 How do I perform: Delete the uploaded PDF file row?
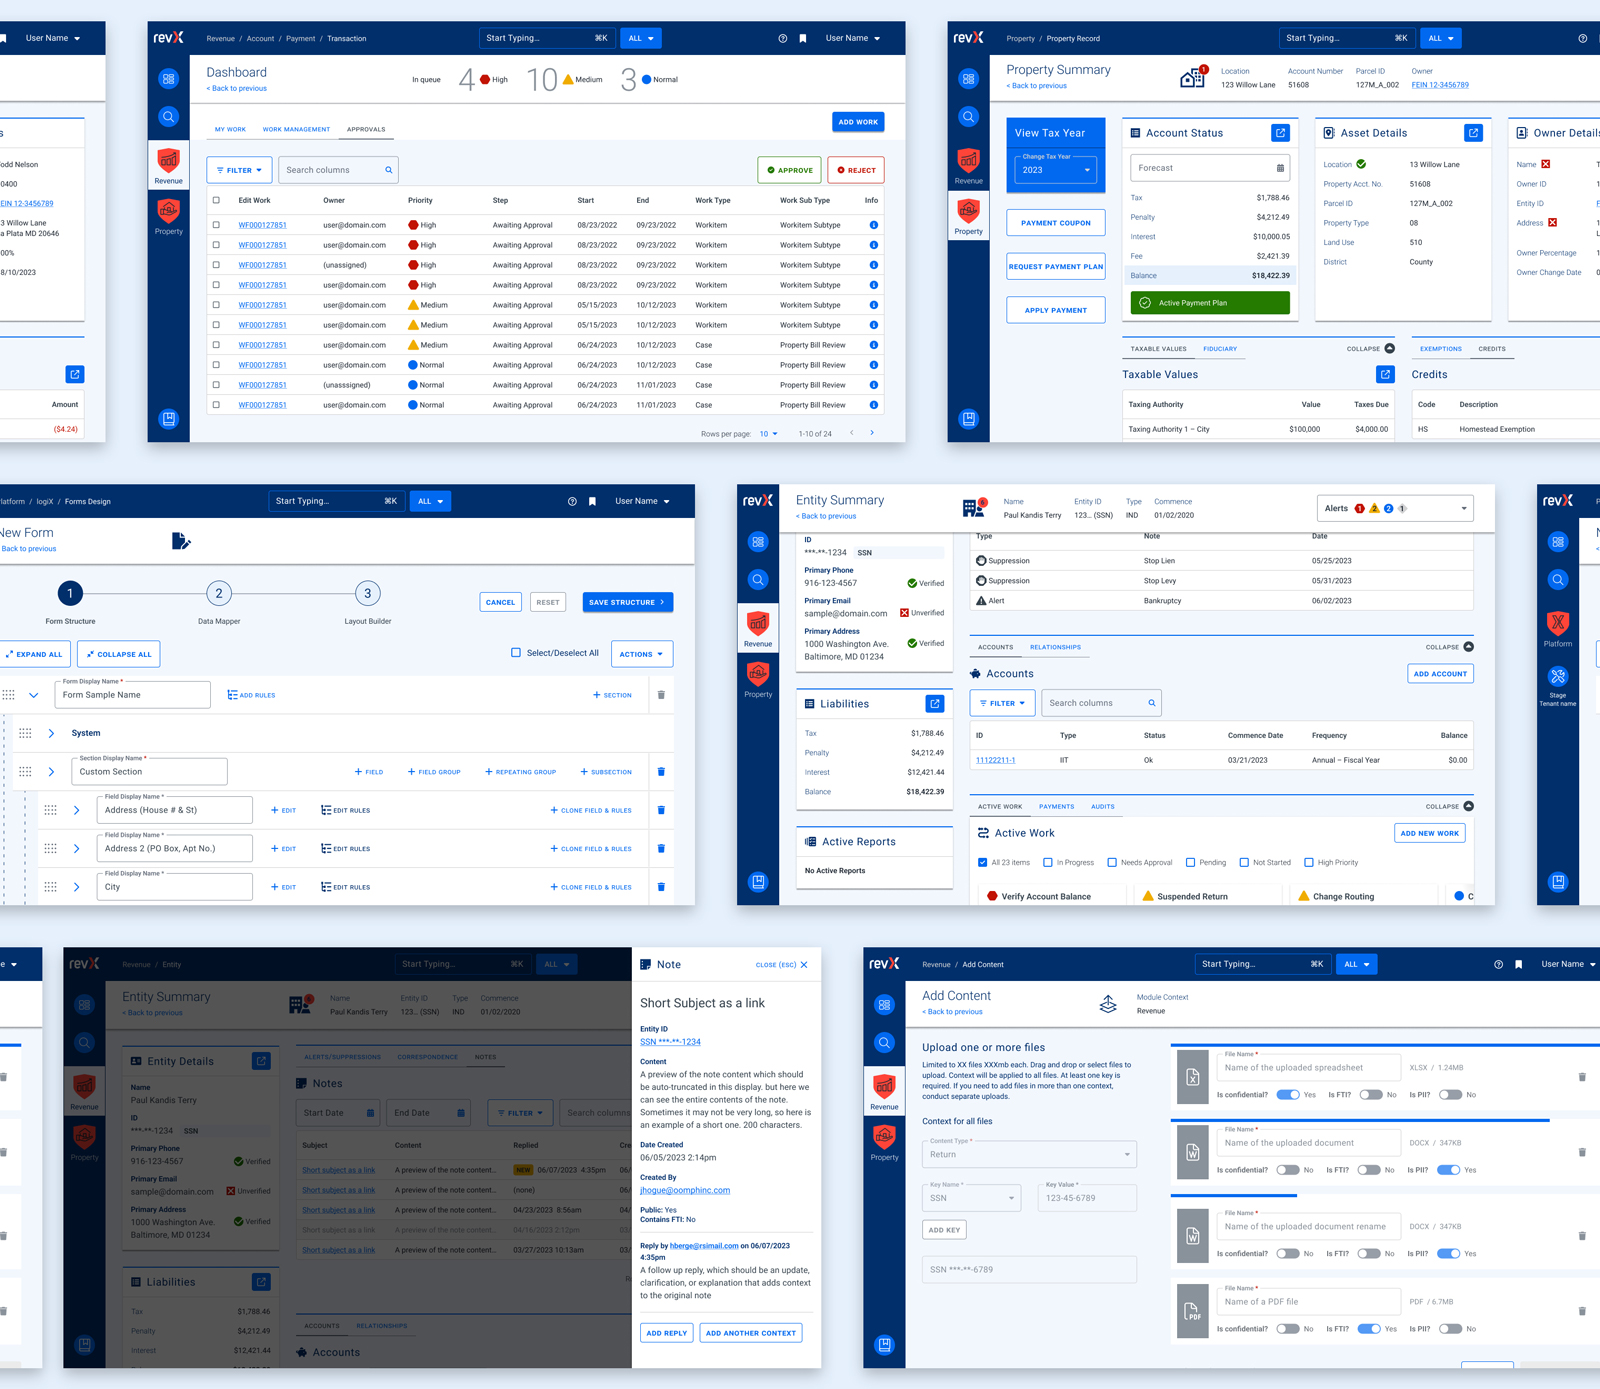(x=1582, y=1311)
